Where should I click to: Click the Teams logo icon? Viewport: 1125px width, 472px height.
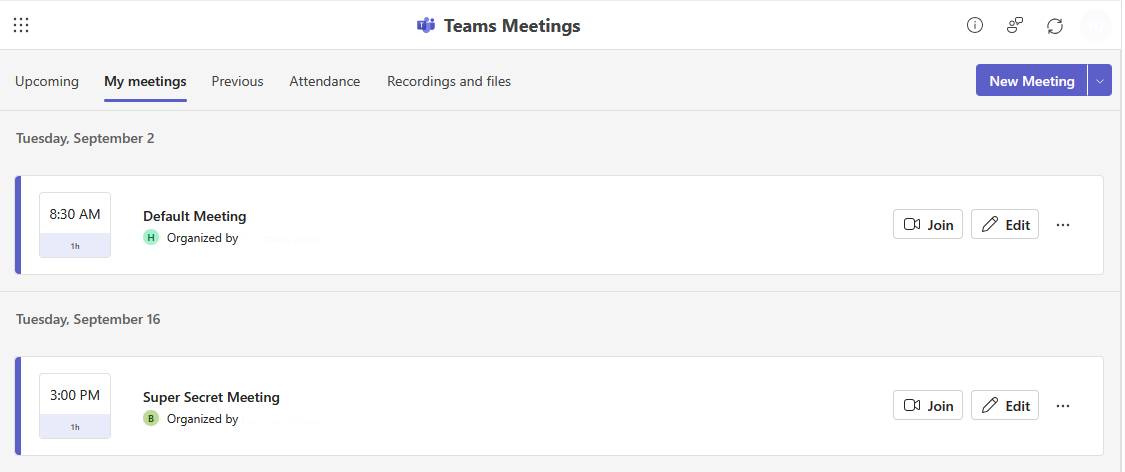[426, 26]
